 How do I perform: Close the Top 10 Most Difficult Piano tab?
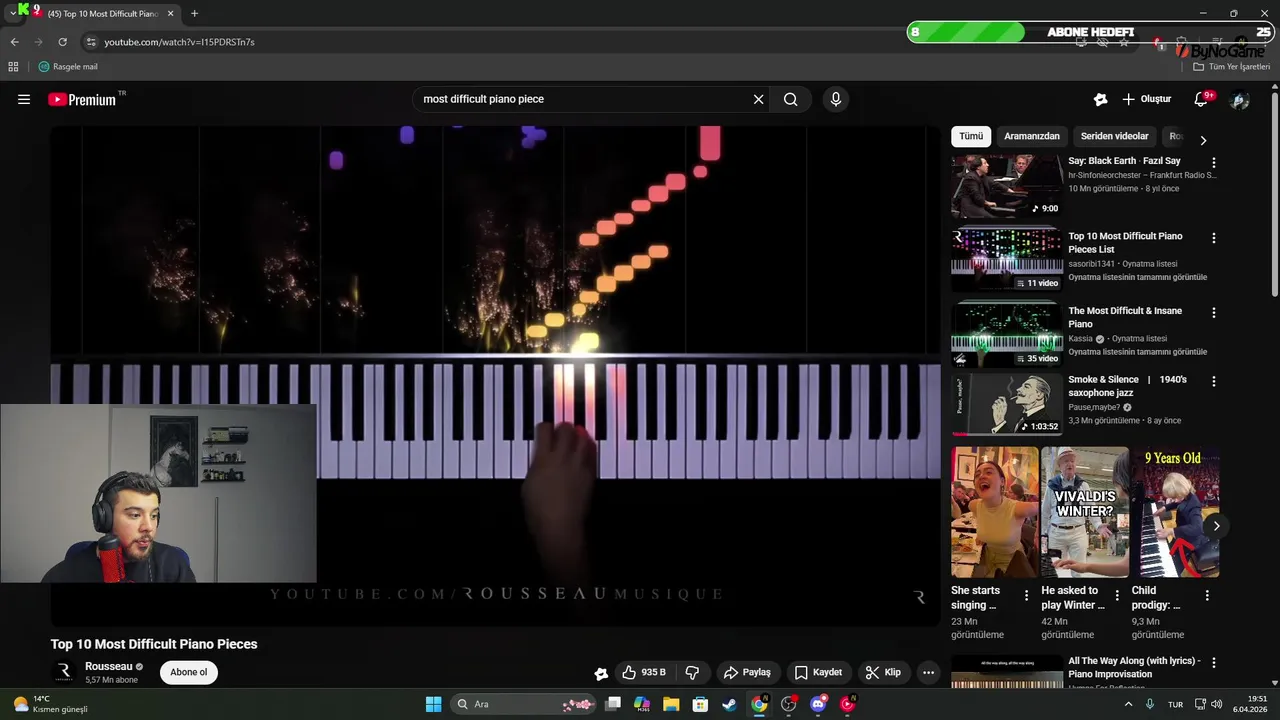tap(171, 14)
